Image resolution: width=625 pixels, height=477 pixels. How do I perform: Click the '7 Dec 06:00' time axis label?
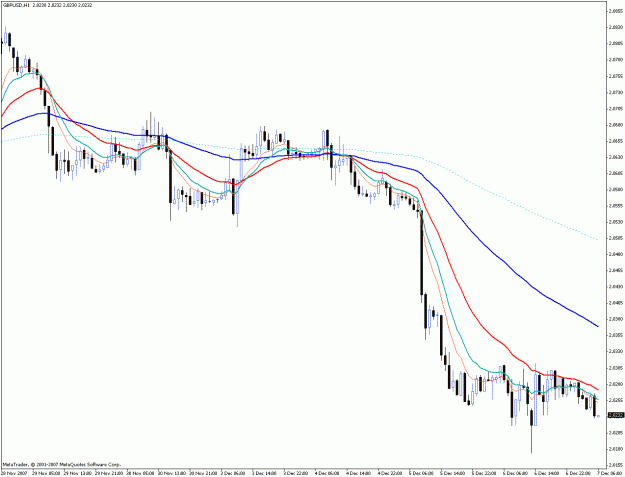point(609,473)
